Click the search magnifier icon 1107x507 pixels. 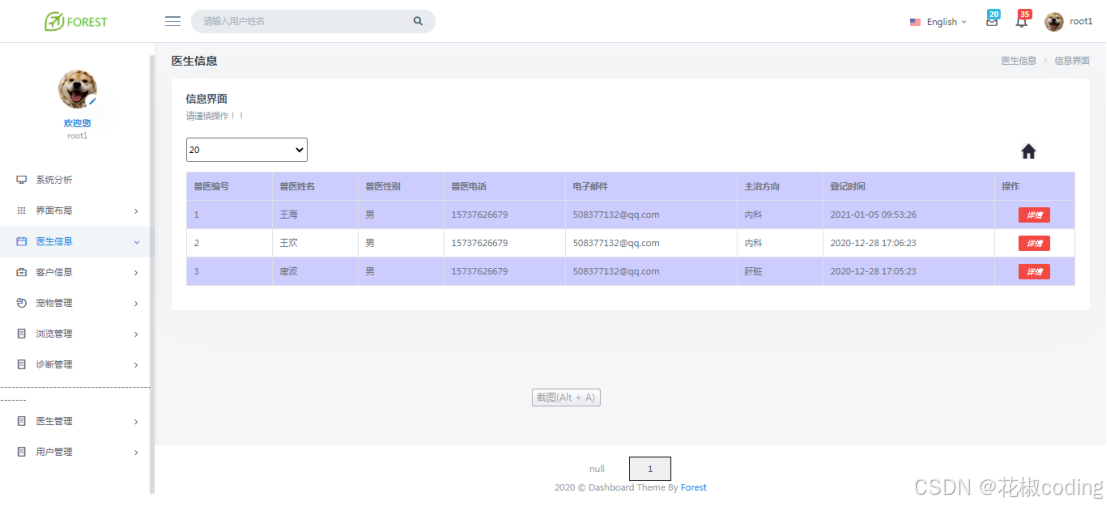pyautogui.click(x=418, y=21)
